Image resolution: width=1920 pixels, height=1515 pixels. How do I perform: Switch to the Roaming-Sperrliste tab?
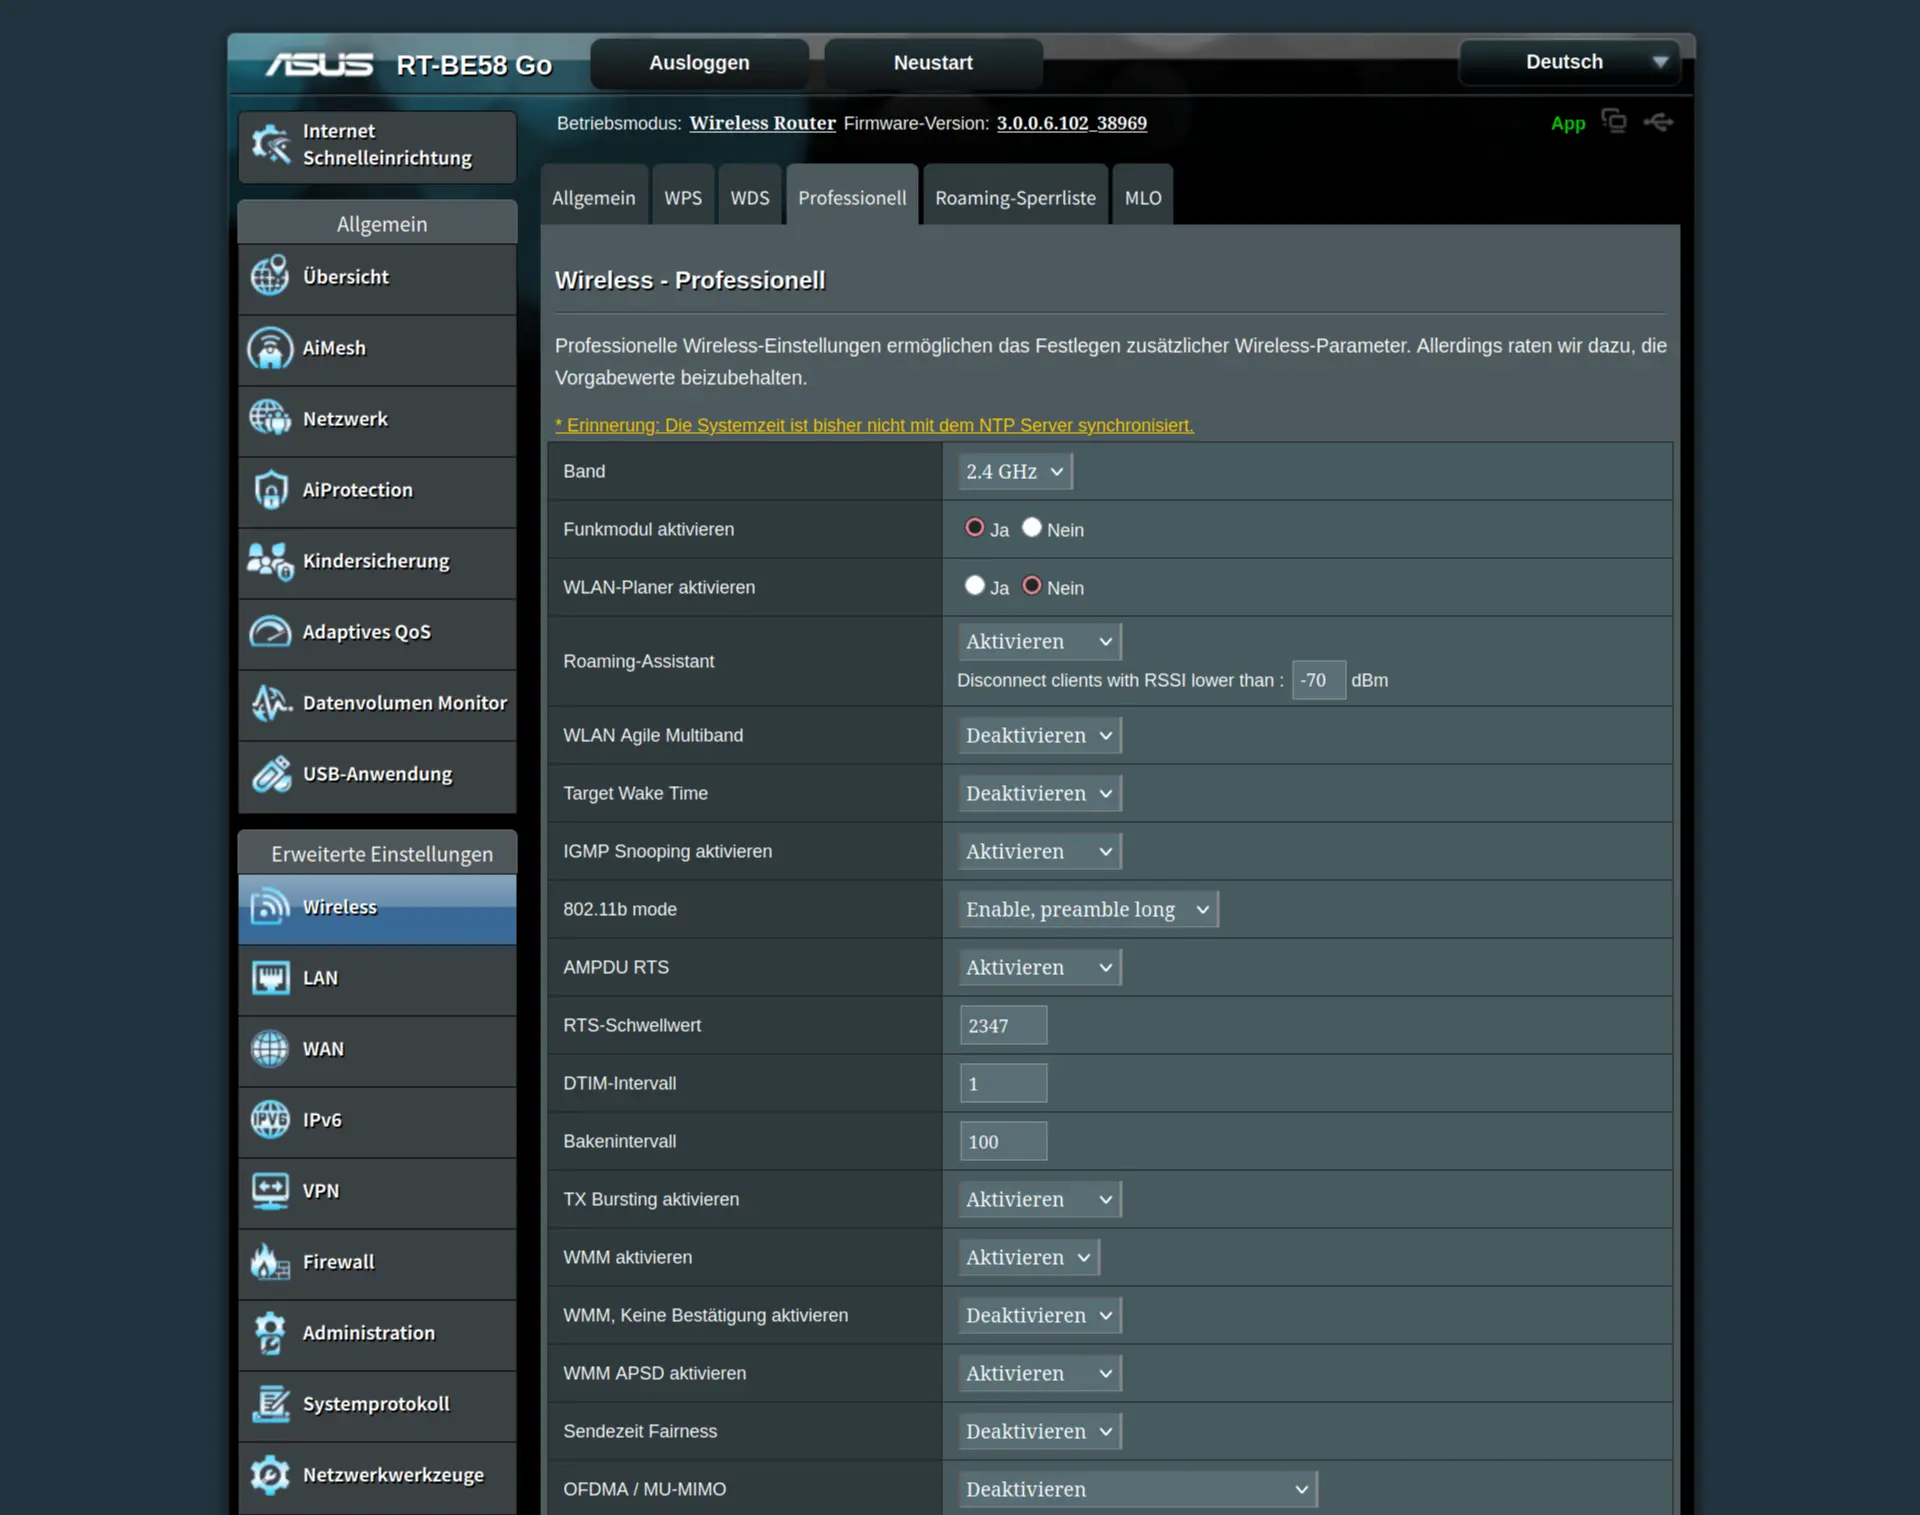(x=1014, y=198)
